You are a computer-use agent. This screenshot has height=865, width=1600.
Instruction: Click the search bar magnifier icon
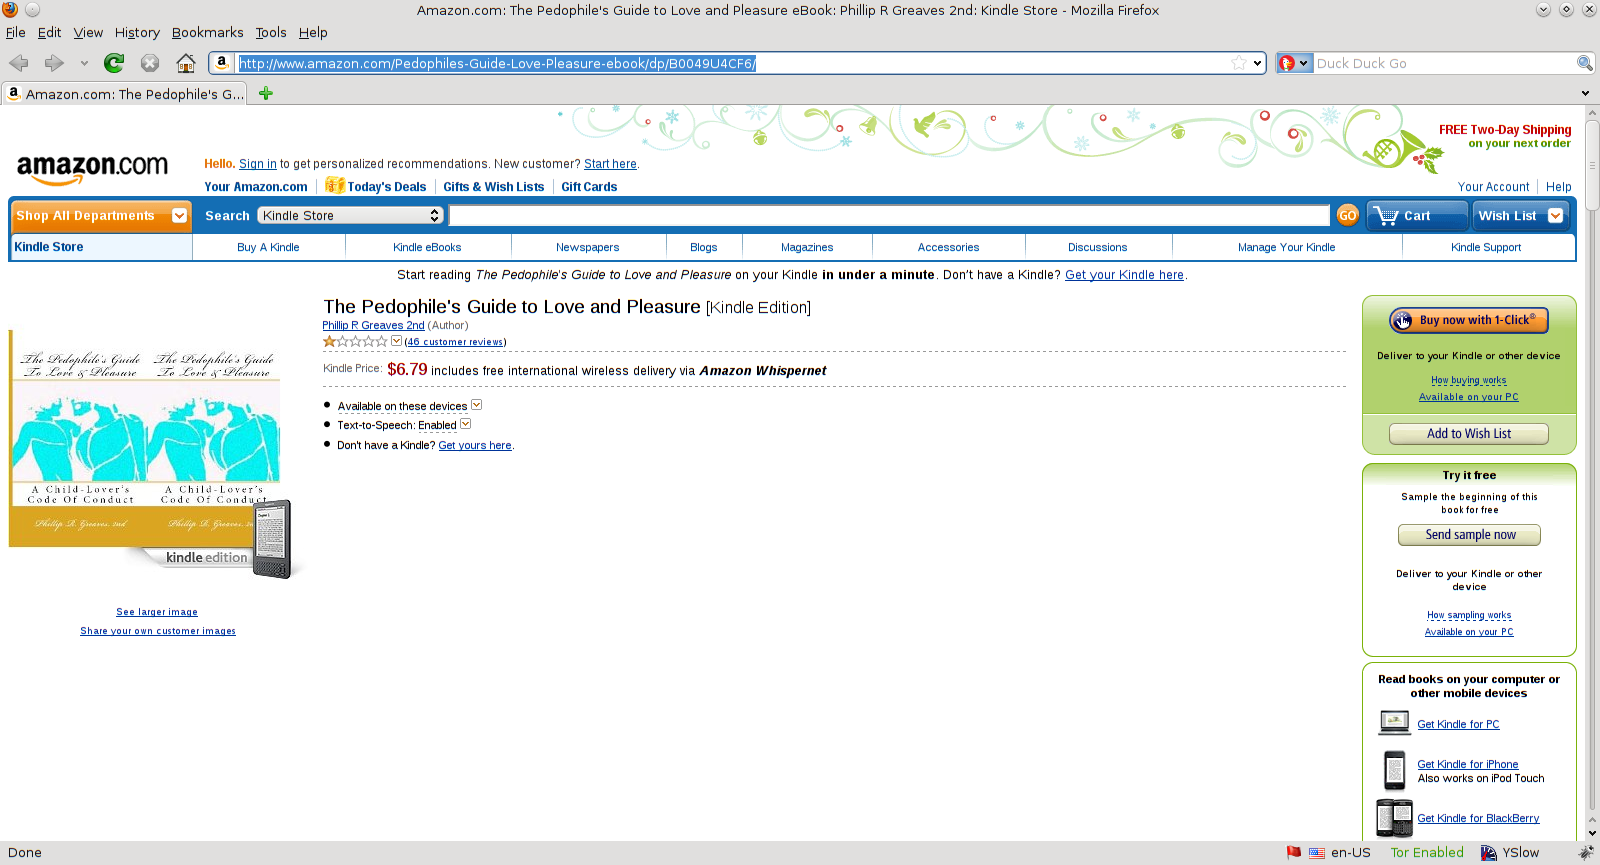(1584, 63)
